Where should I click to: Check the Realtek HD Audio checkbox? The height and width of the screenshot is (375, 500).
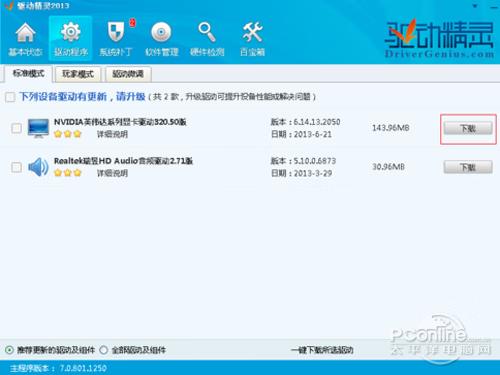pos(16,167)
